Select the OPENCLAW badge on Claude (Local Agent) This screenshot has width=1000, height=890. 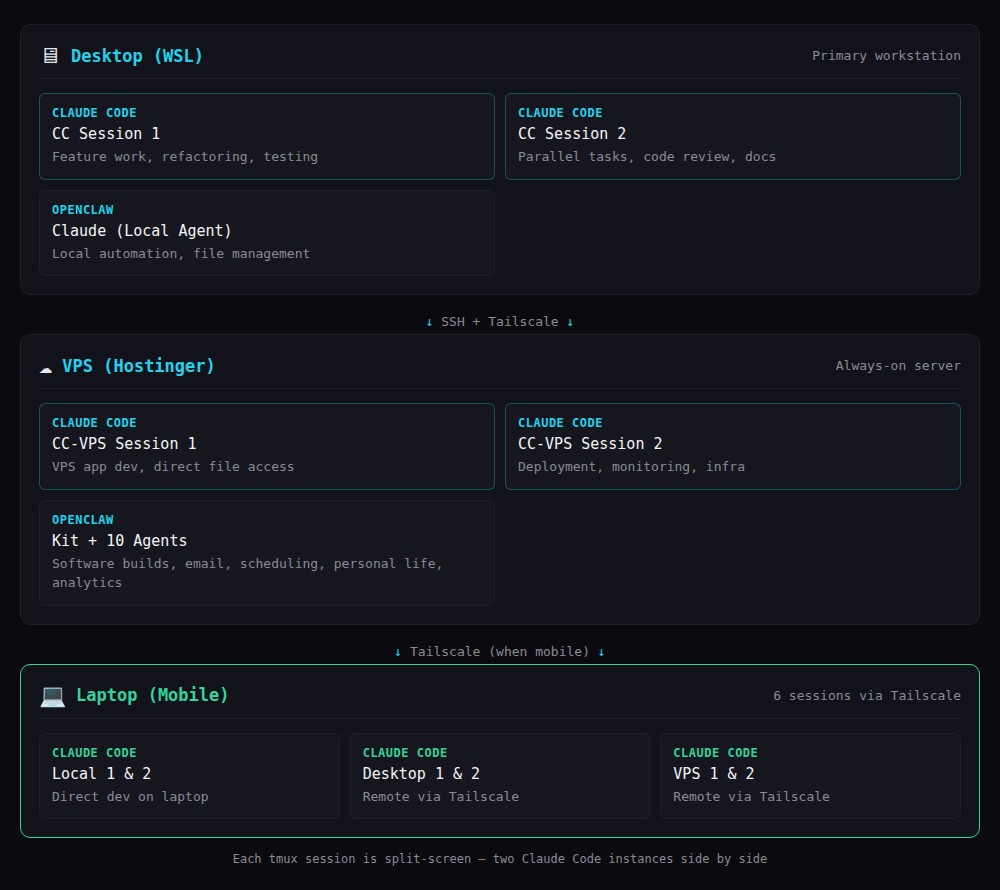point(83,210)
